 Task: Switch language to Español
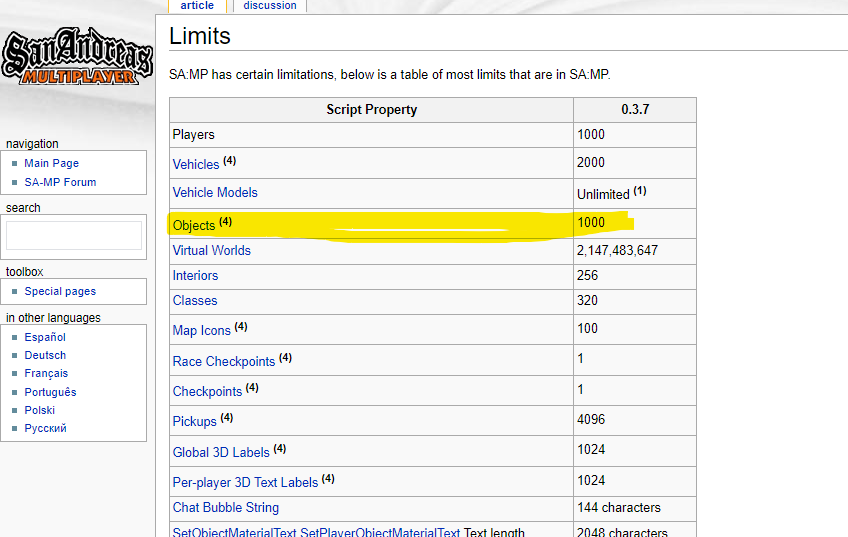pos(45,337)
